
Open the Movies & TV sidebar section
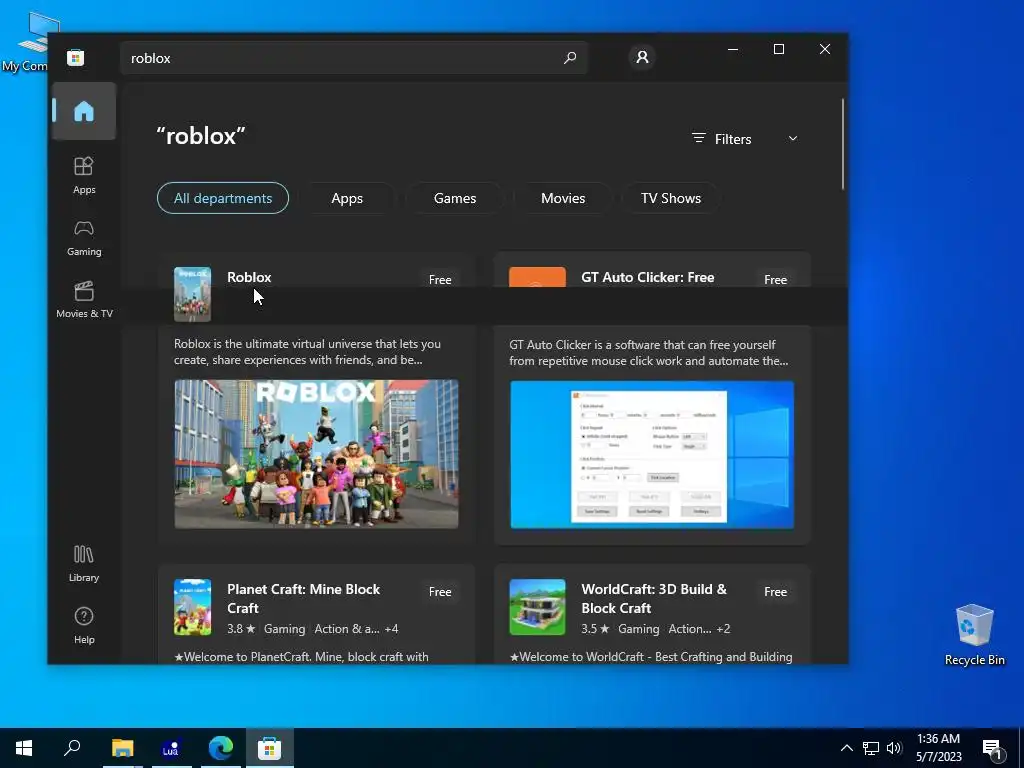[x=84, y=299]
